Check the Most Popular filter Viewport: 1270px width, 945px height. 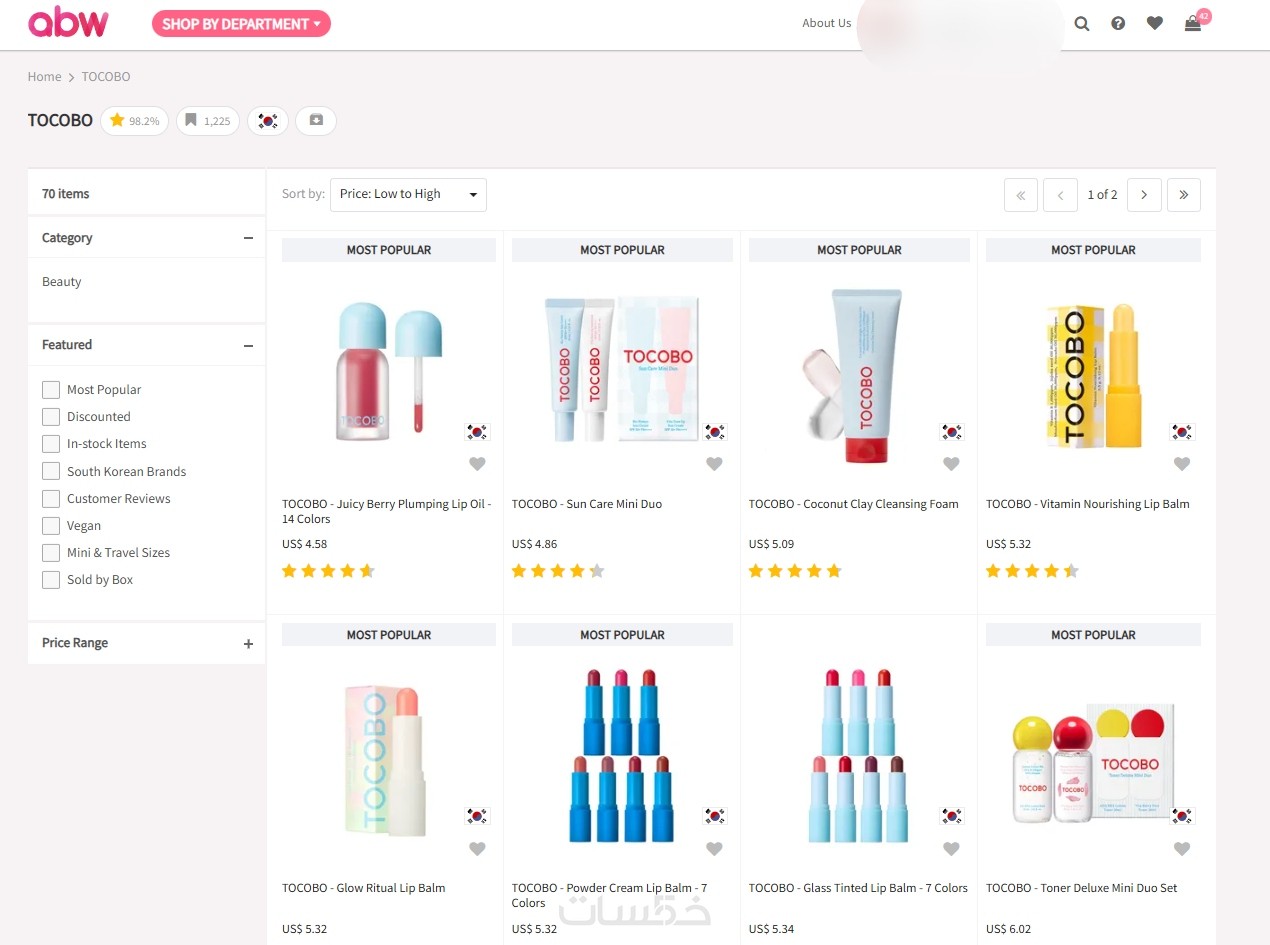pos(51,389)
